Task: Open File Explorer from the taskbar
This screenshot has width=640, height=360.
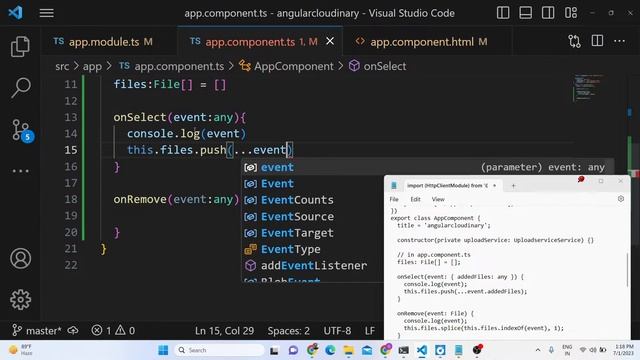Action: (348, 350)
